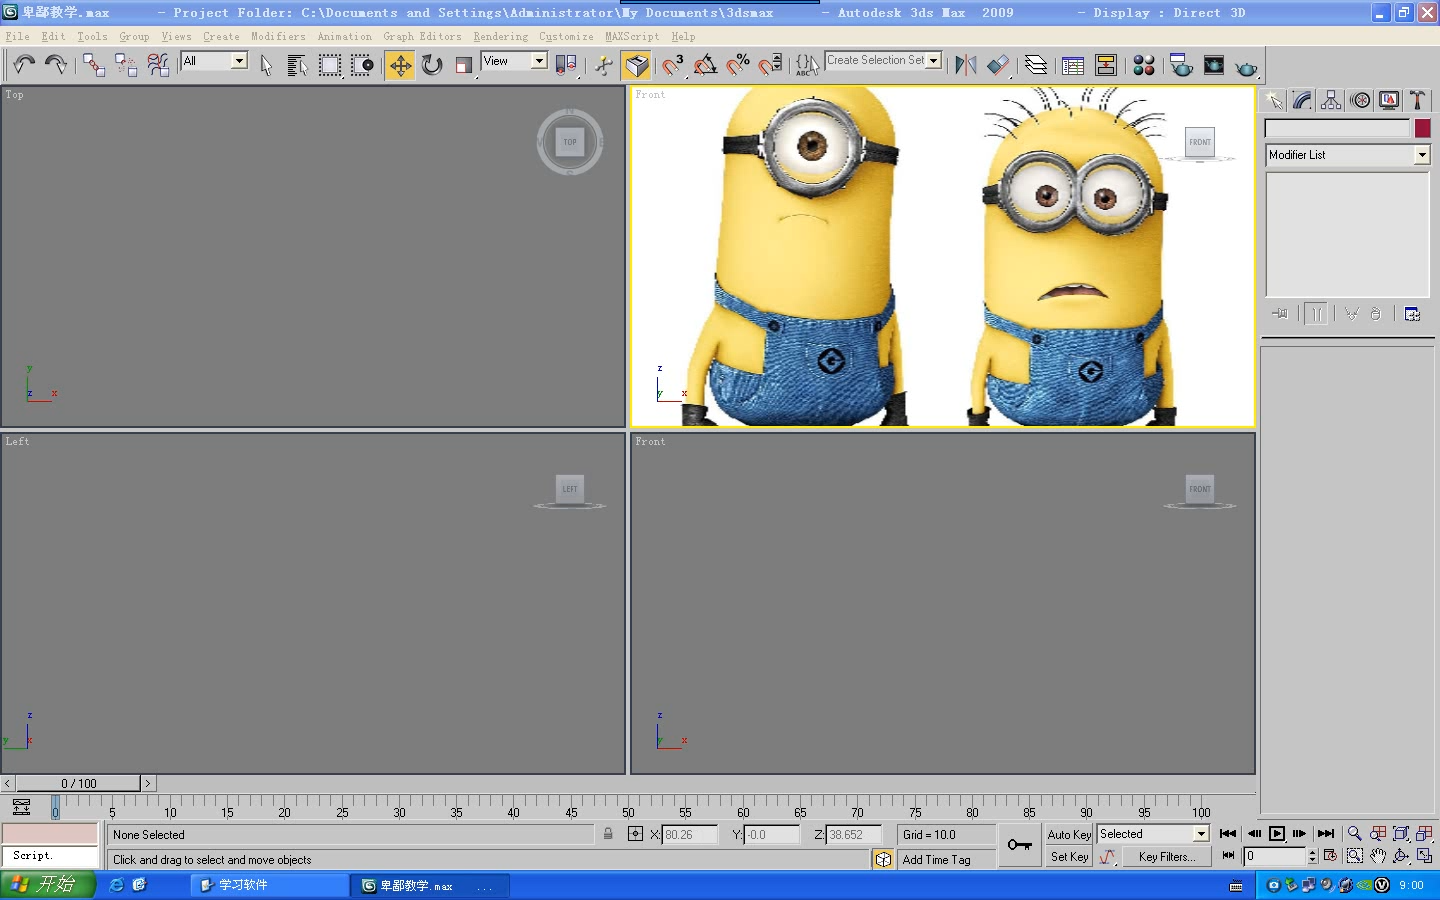This screenshot has width=1440, height=900.
Task: Toggle 3D Snaps magnet icon
Action: (x=674, y=65)
